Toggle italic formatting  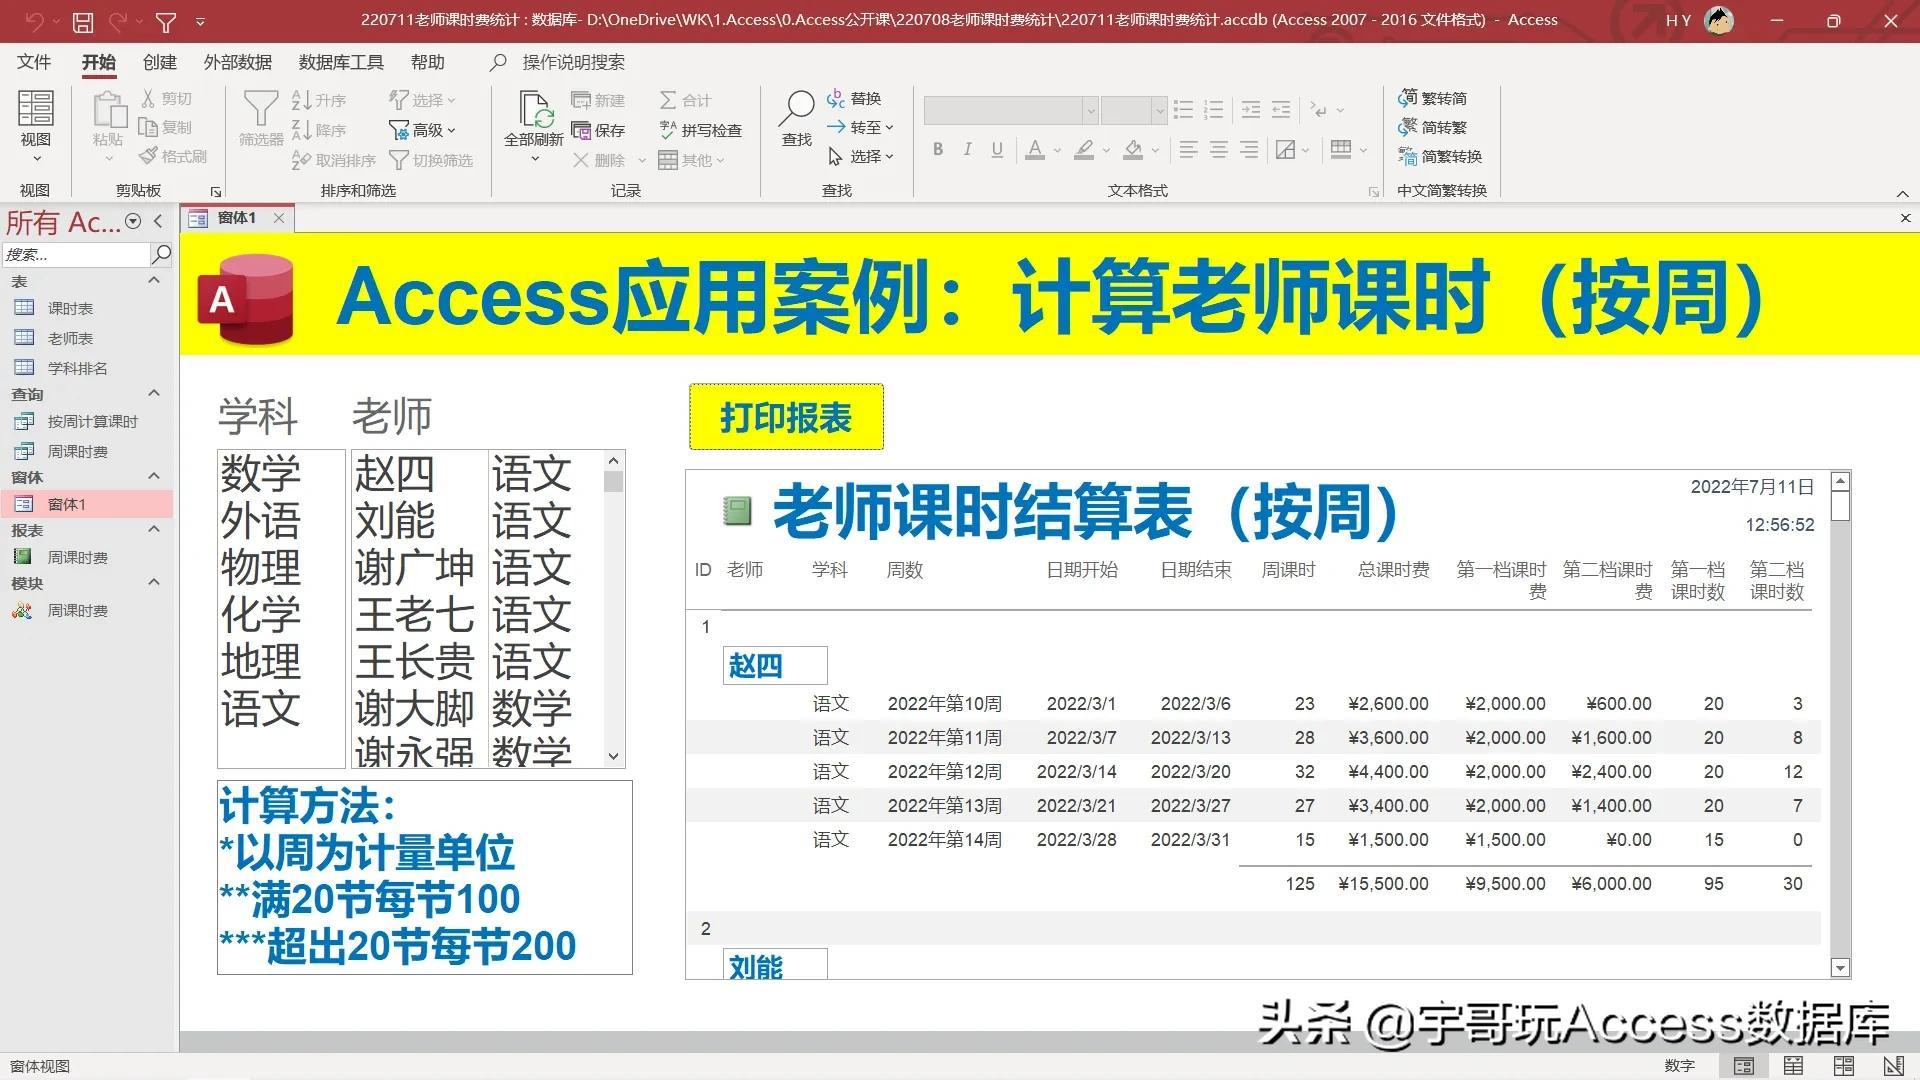(966, 149)
